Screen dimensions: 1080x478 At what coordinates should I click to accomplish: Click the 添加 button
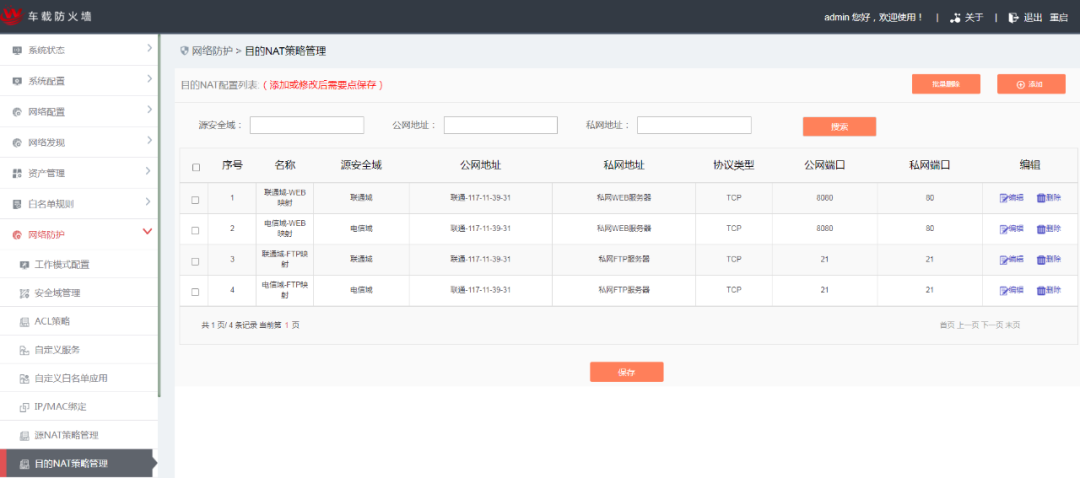point(1031,84)
